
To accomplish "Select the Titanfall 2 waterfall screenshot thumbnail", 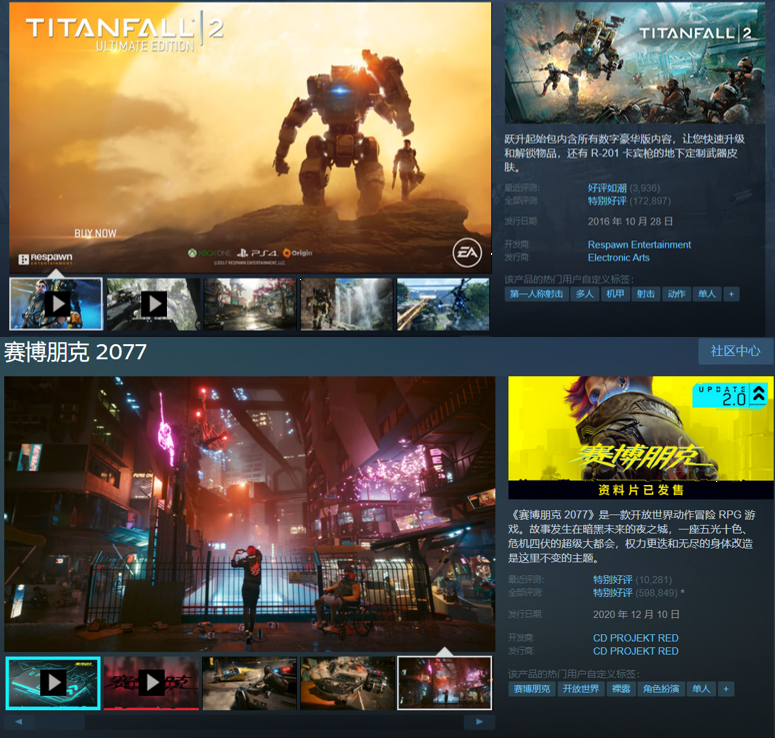I will [347, 304].
